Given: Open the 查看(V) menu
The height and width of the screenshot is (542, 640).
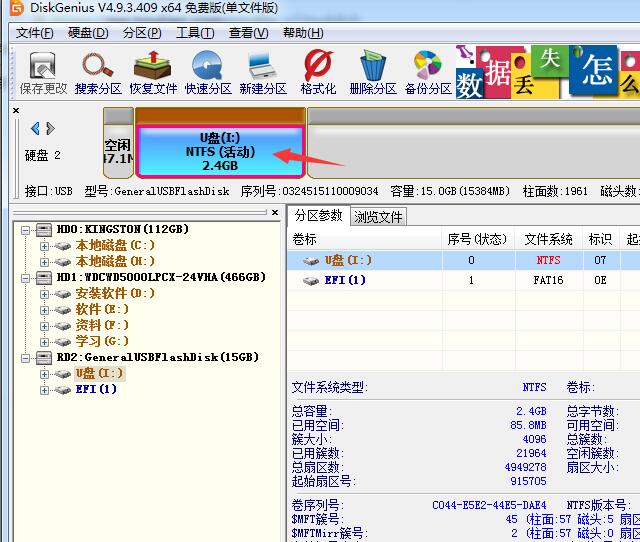Looking at the screenshot, I should tap(249, 33).
